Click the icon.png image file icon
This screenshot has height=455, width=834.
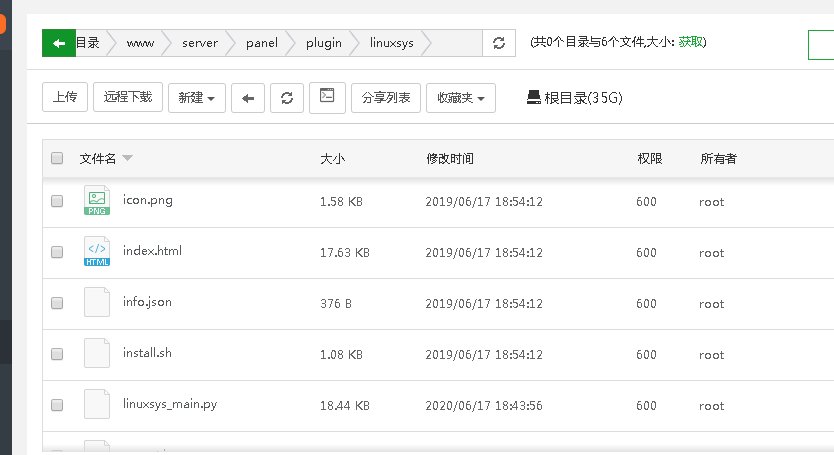pos(97,201)
